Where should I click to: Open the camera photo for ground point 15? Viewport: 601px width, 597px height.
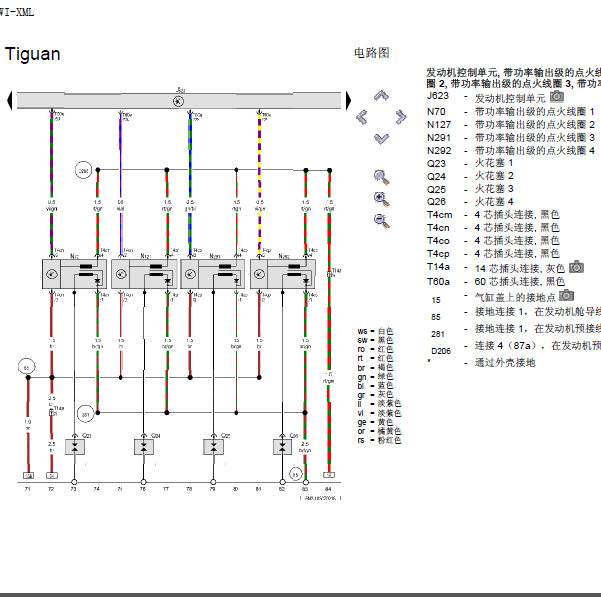pos(567,295)
